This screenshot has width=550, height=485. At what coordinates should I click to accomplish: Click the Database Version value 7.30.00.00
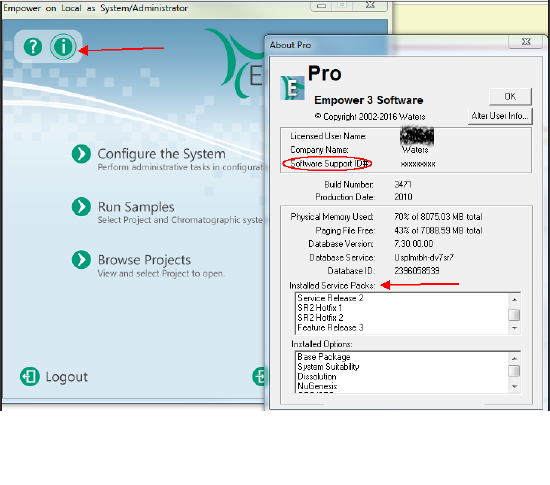pos(414,244)
